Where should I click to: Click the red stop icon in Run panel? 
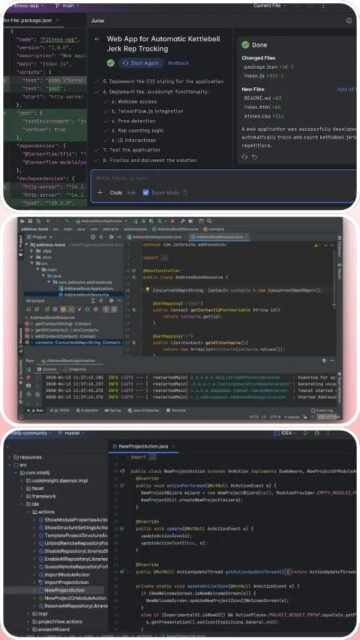point(29,378)
